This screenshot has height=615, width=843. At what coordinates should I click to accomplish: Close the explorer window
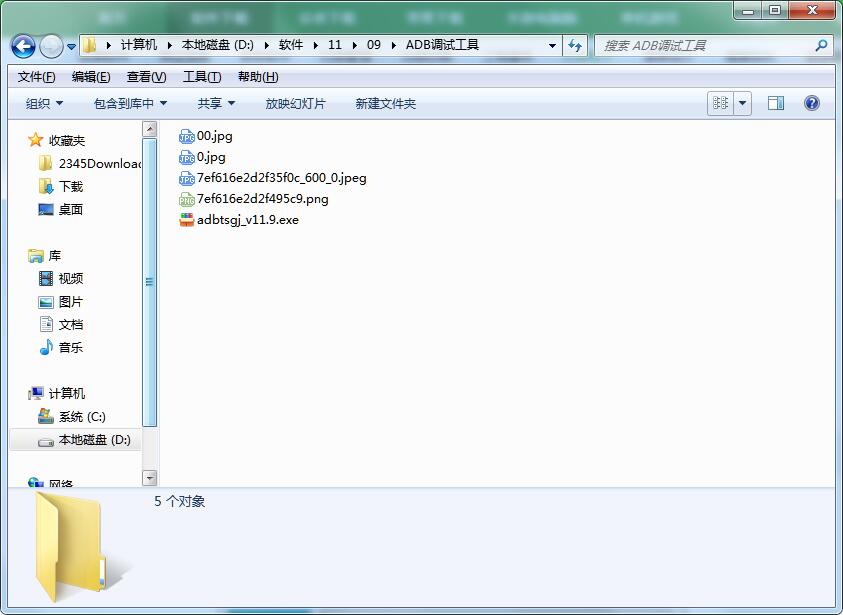812,10
